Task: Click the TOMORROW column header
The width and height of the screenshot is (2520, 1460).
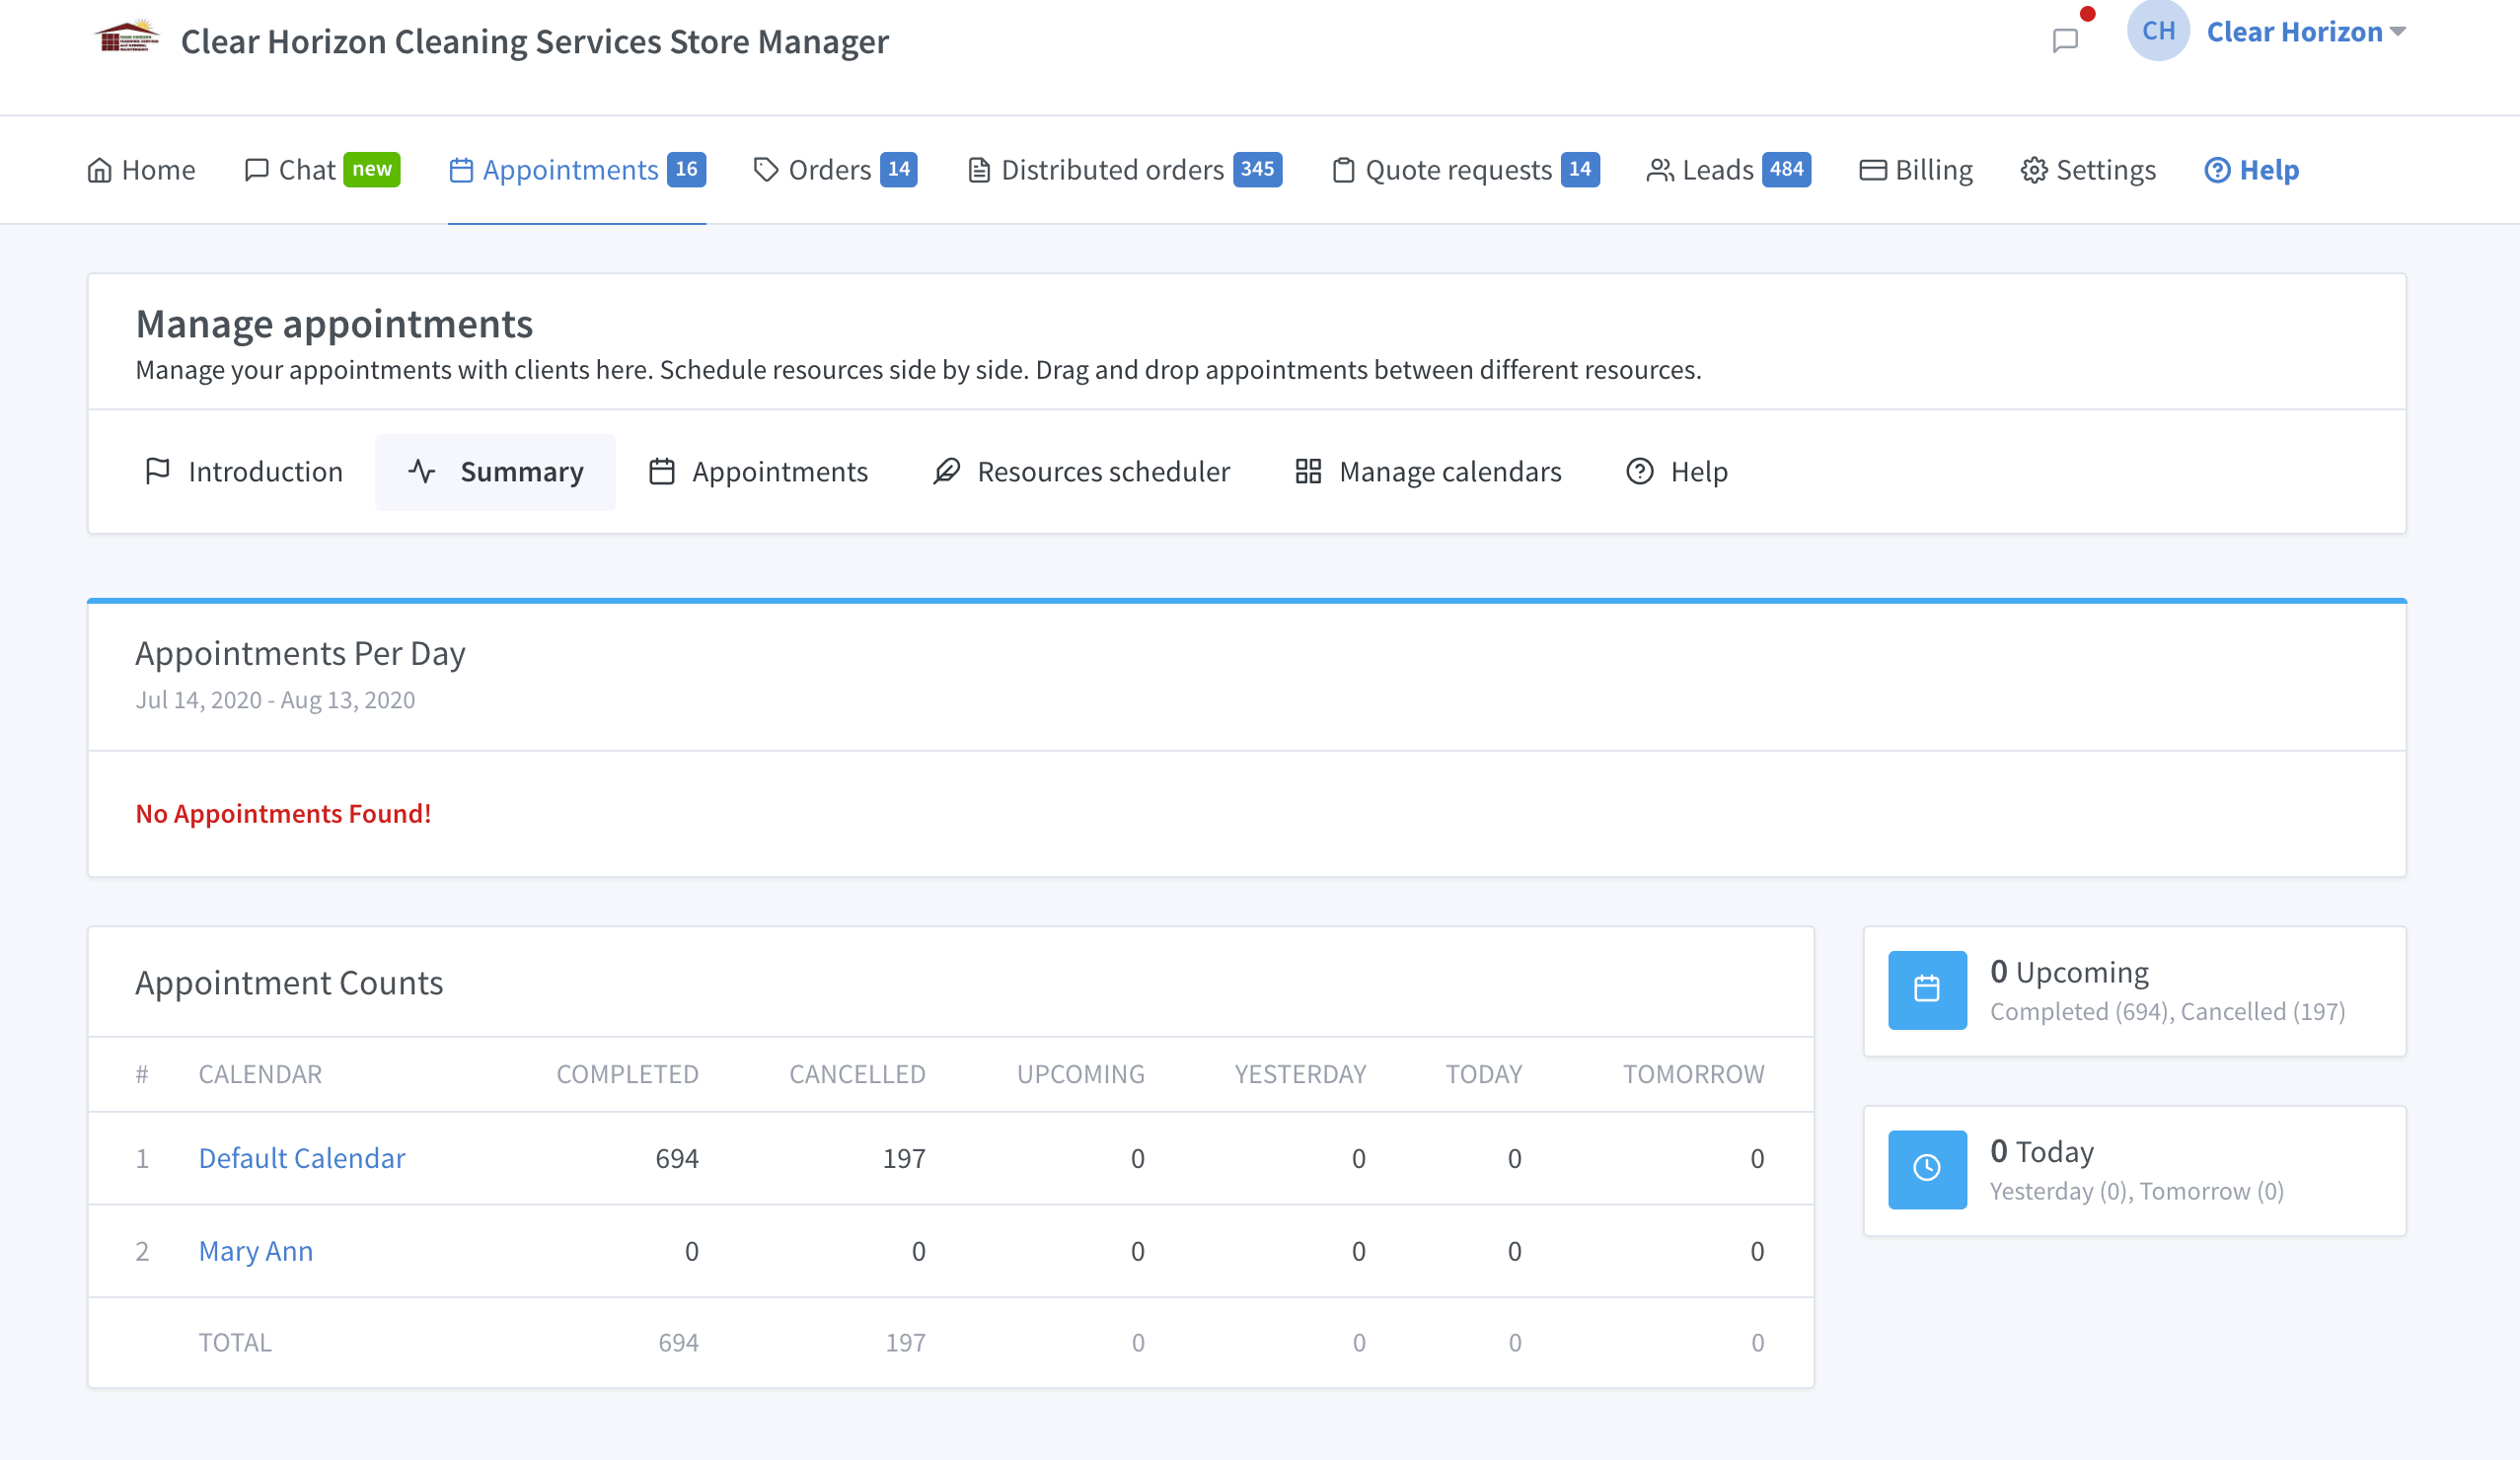Action: coord(1694,1074)
